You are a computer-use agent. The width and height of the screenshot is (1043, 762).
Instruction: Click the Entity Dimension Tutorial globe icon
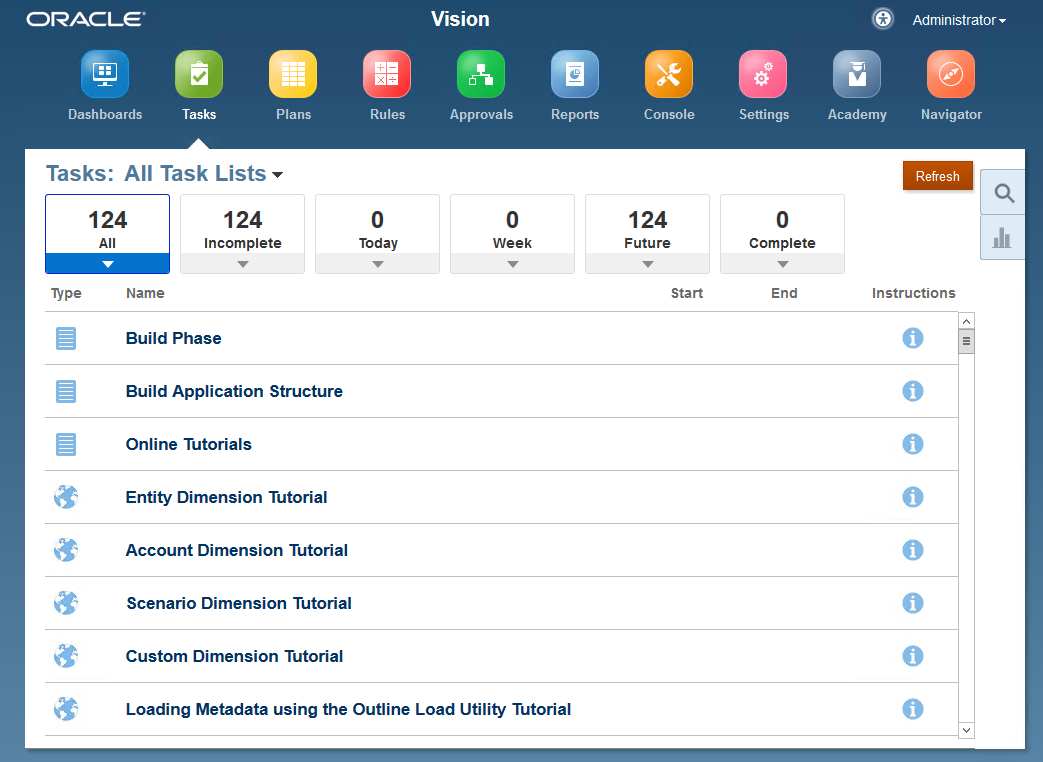point(66,497)
